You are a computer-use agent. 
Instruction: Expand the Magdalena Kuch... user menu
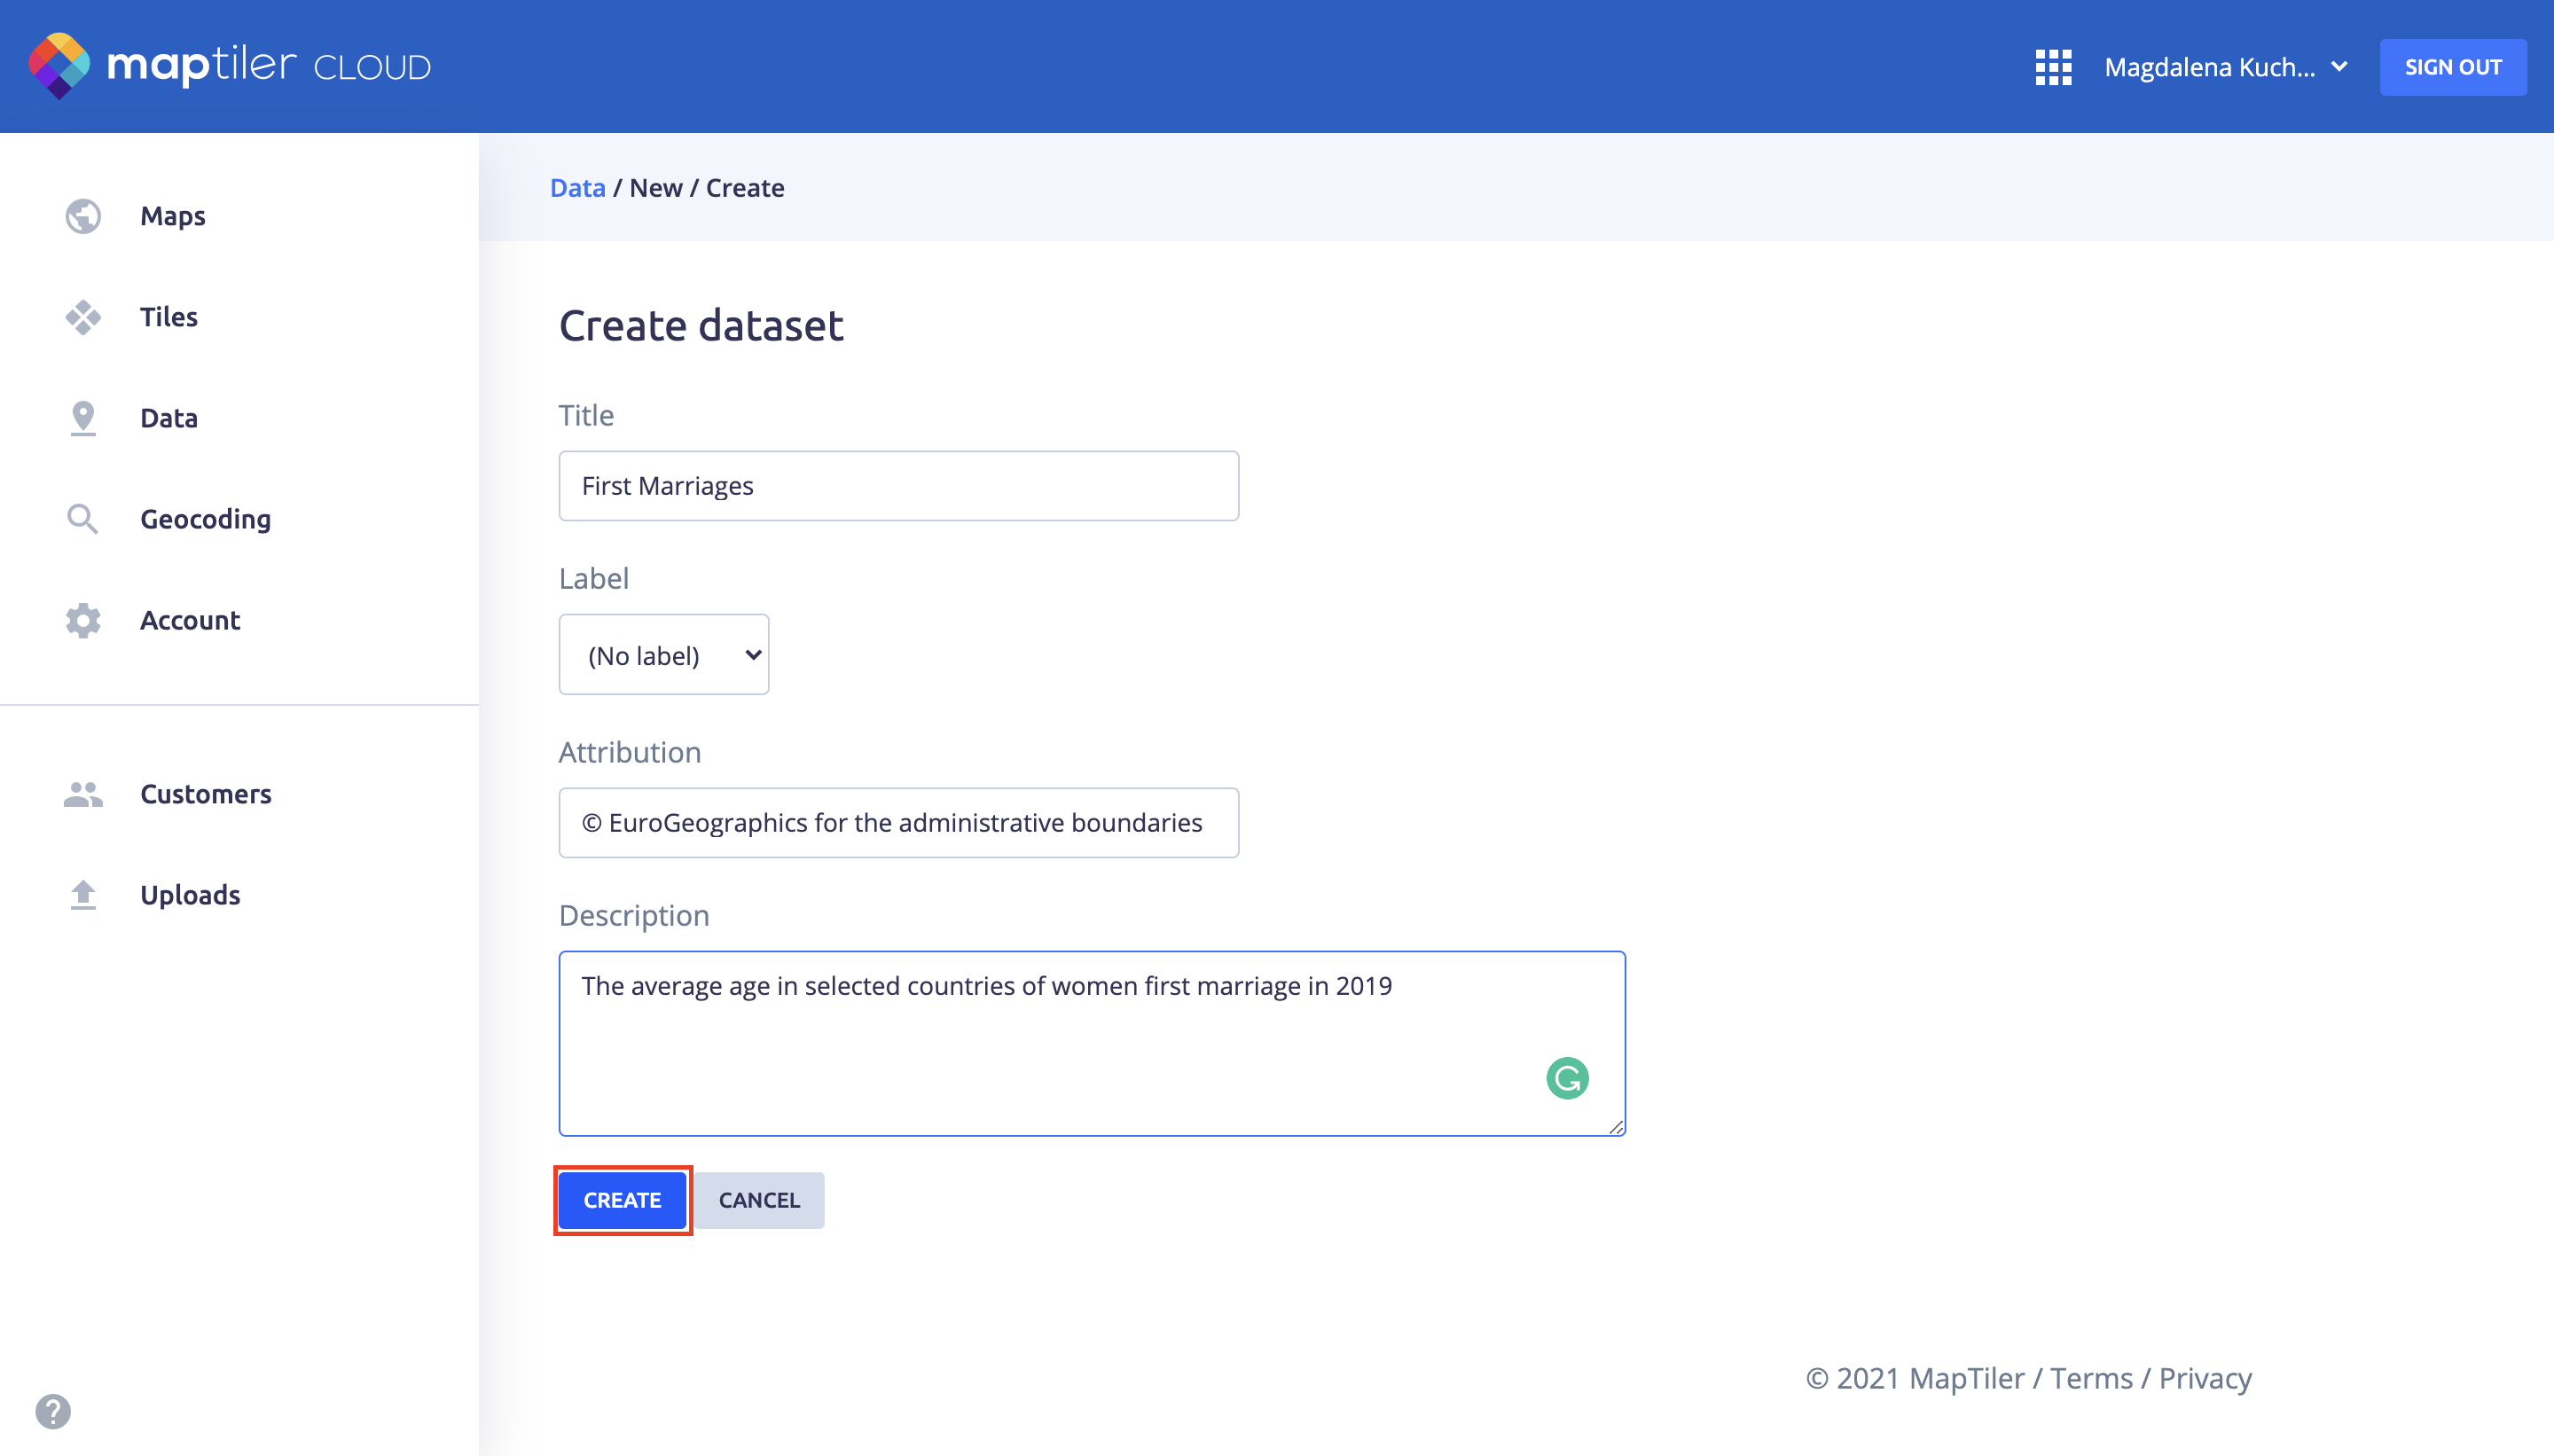click(x=2225, y=67)
